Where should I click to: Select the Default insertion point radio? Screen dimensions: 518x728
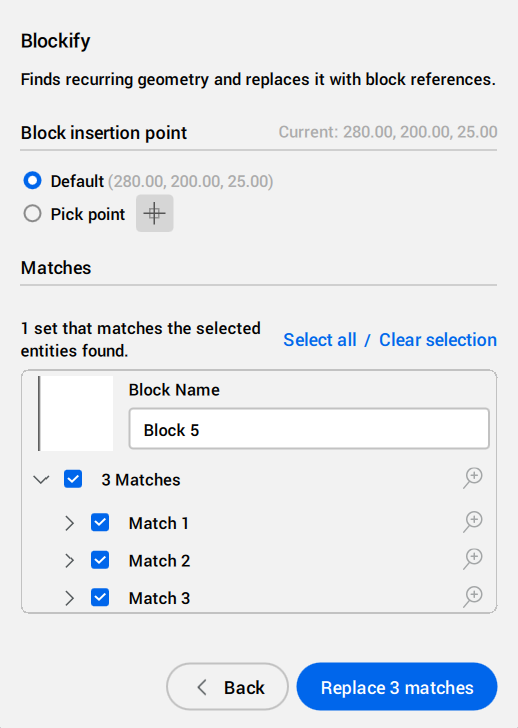point(32,181)
